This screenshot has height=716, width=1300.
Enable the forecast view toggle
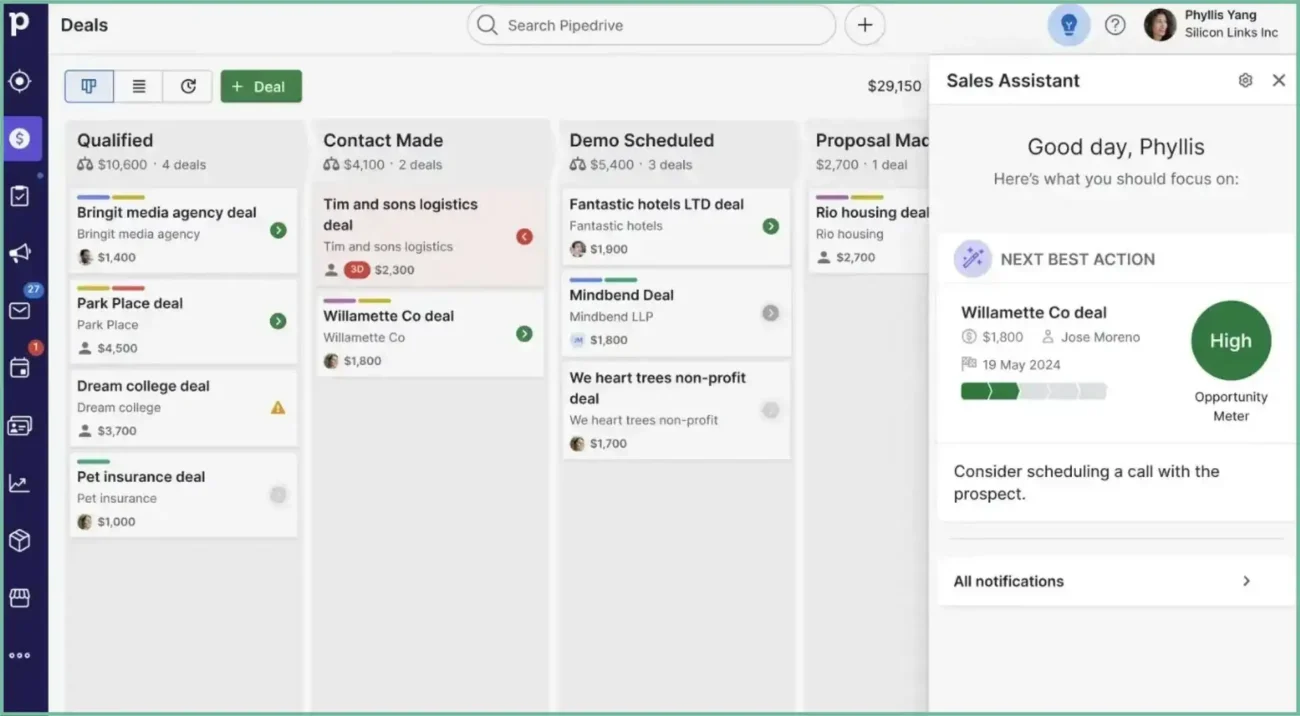187,86
